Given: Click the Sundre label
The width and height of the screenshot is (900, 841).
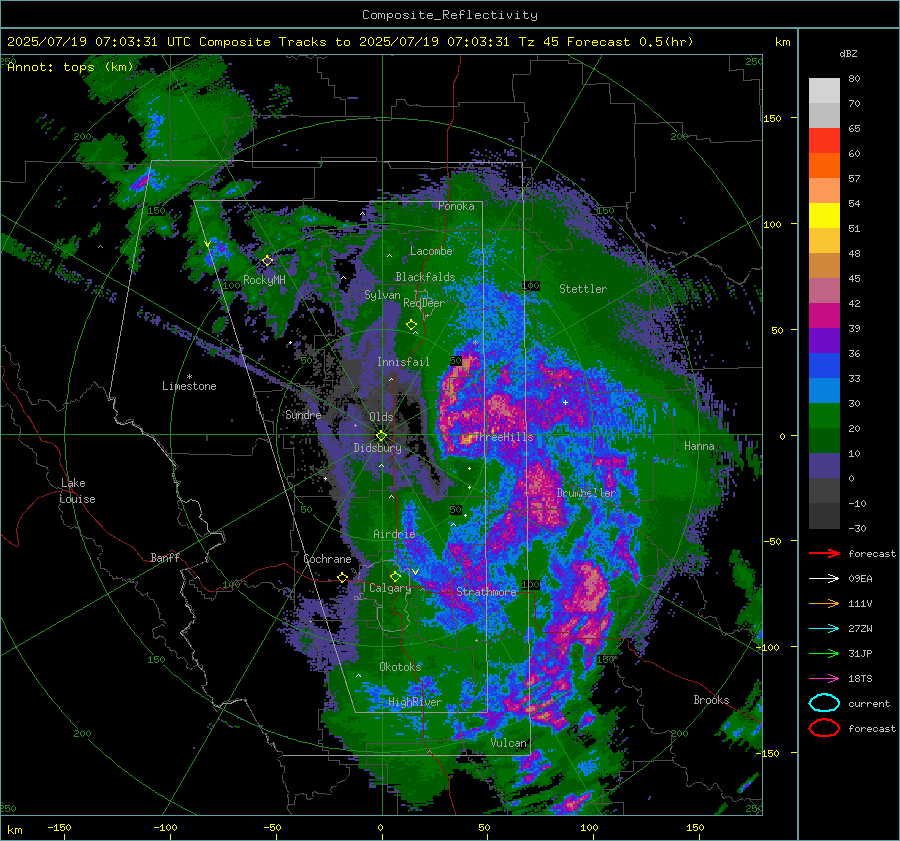Looking at the screenshot, I should click(x=303, y=415).
